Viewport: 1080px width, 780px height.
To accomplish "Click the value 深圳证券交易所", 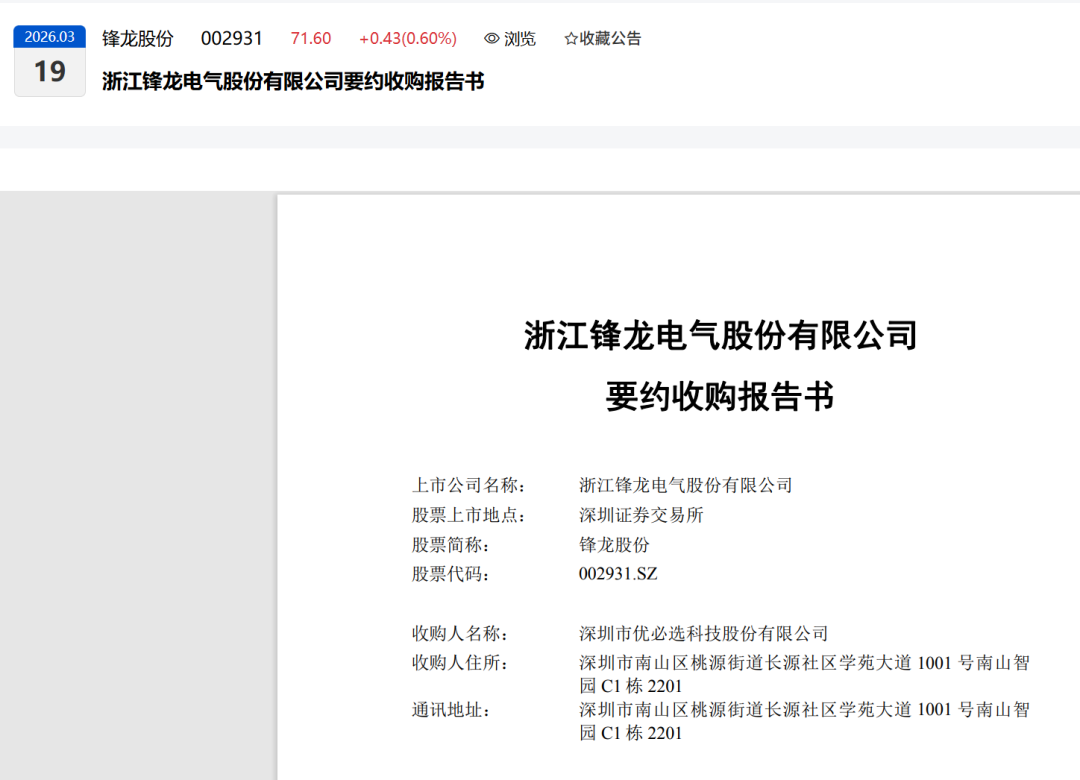I will 641,515.
